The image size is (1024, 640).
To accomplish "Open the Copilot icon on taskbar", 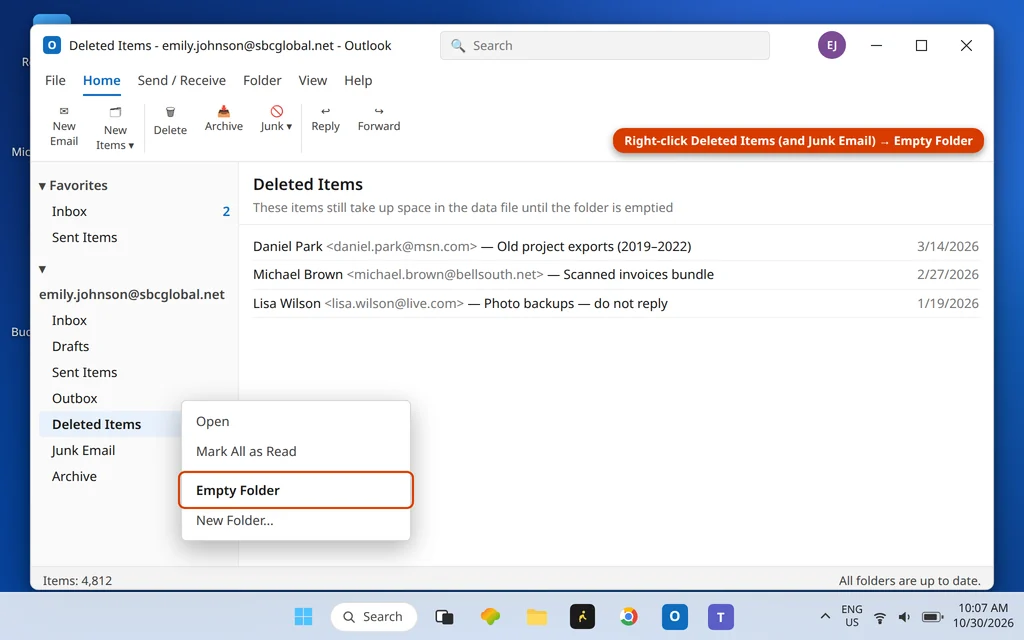I will point(490,616).
